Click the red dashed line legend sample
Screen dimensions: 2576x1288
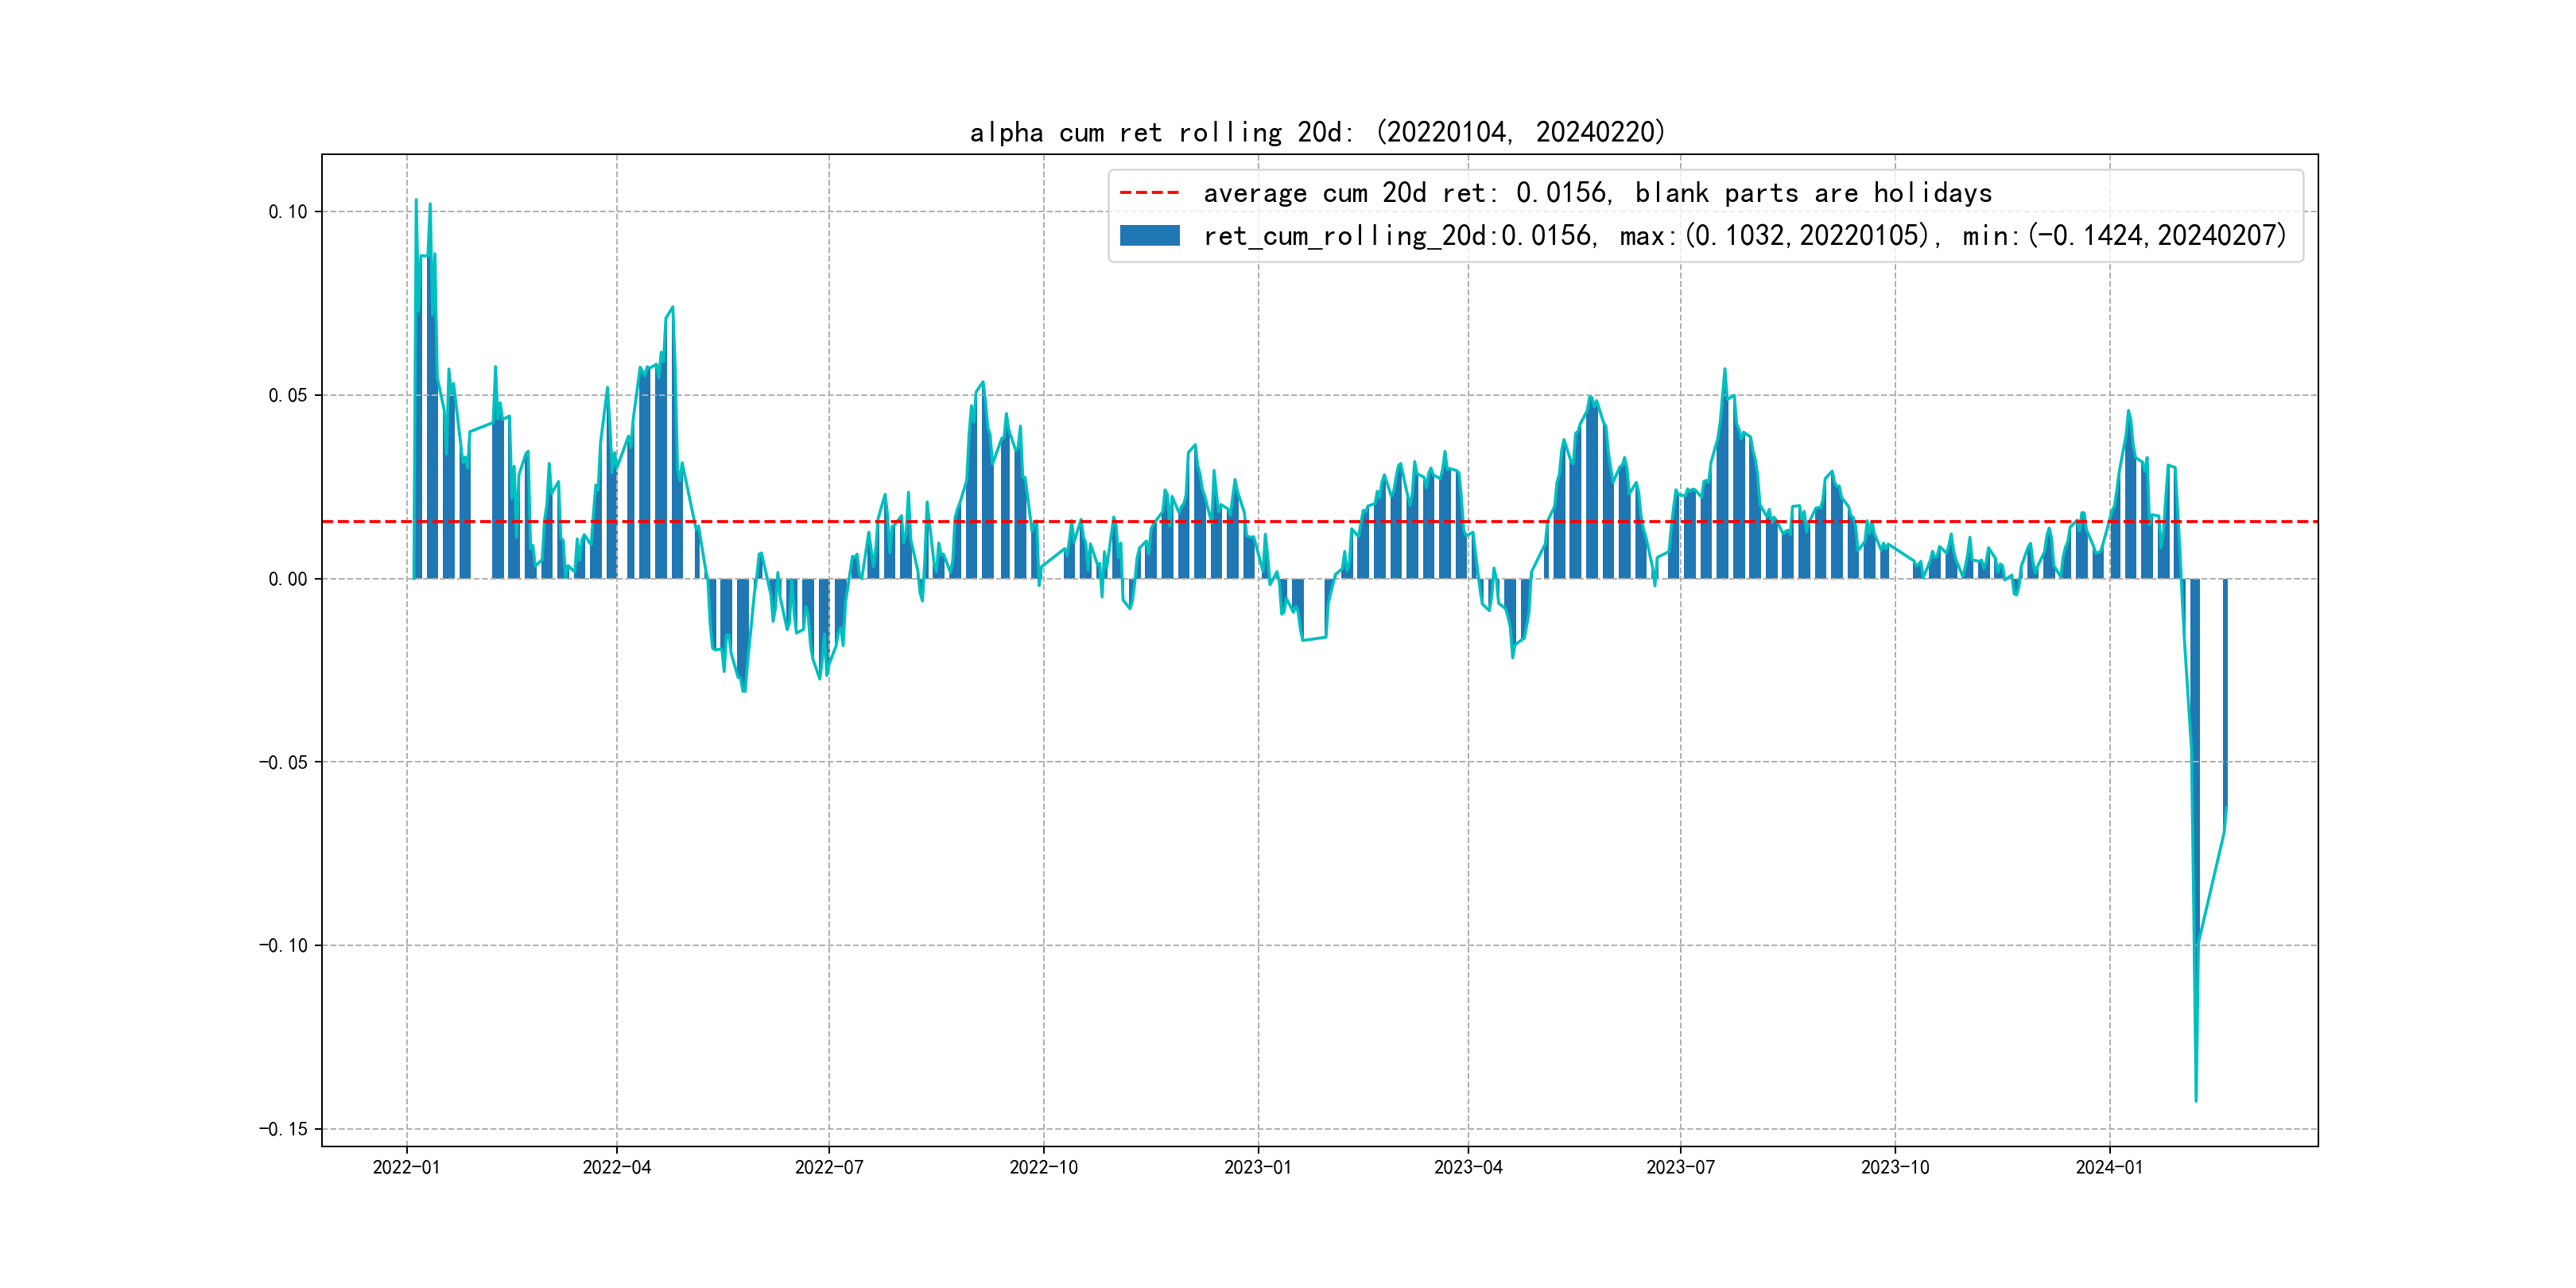[1149, 193]
